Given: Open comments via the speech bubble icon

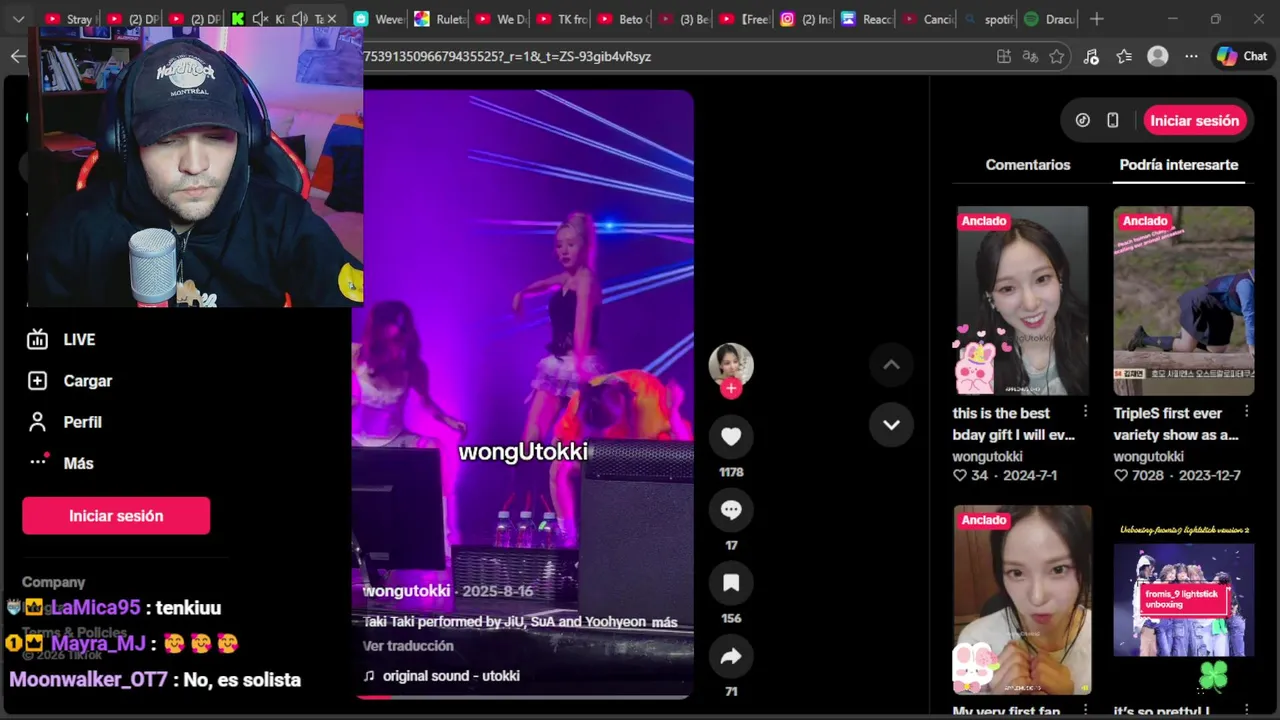Looking at the screenshot, I should pyautogui.click(x=731, y=510).
